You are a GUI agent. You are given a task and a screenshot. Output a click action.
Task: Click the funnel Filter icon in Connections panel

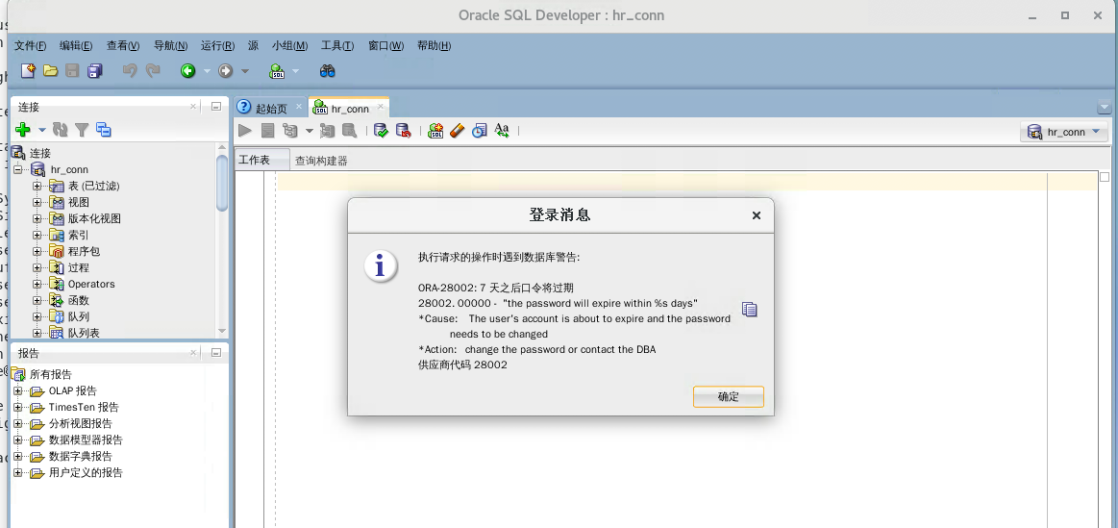point(82,130)
